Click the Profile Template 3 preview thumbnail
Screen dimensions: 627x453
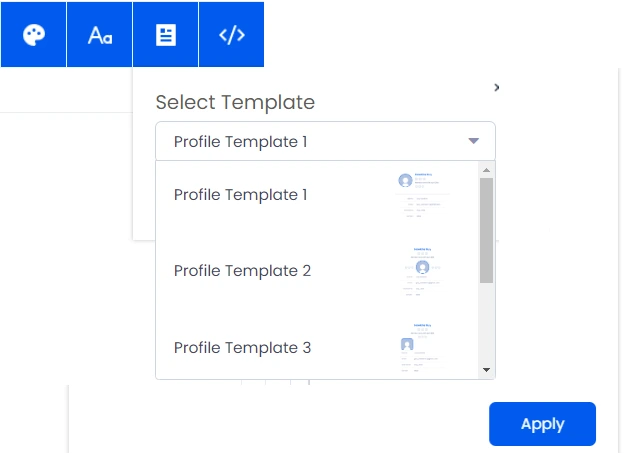click(x=421, y=347)
